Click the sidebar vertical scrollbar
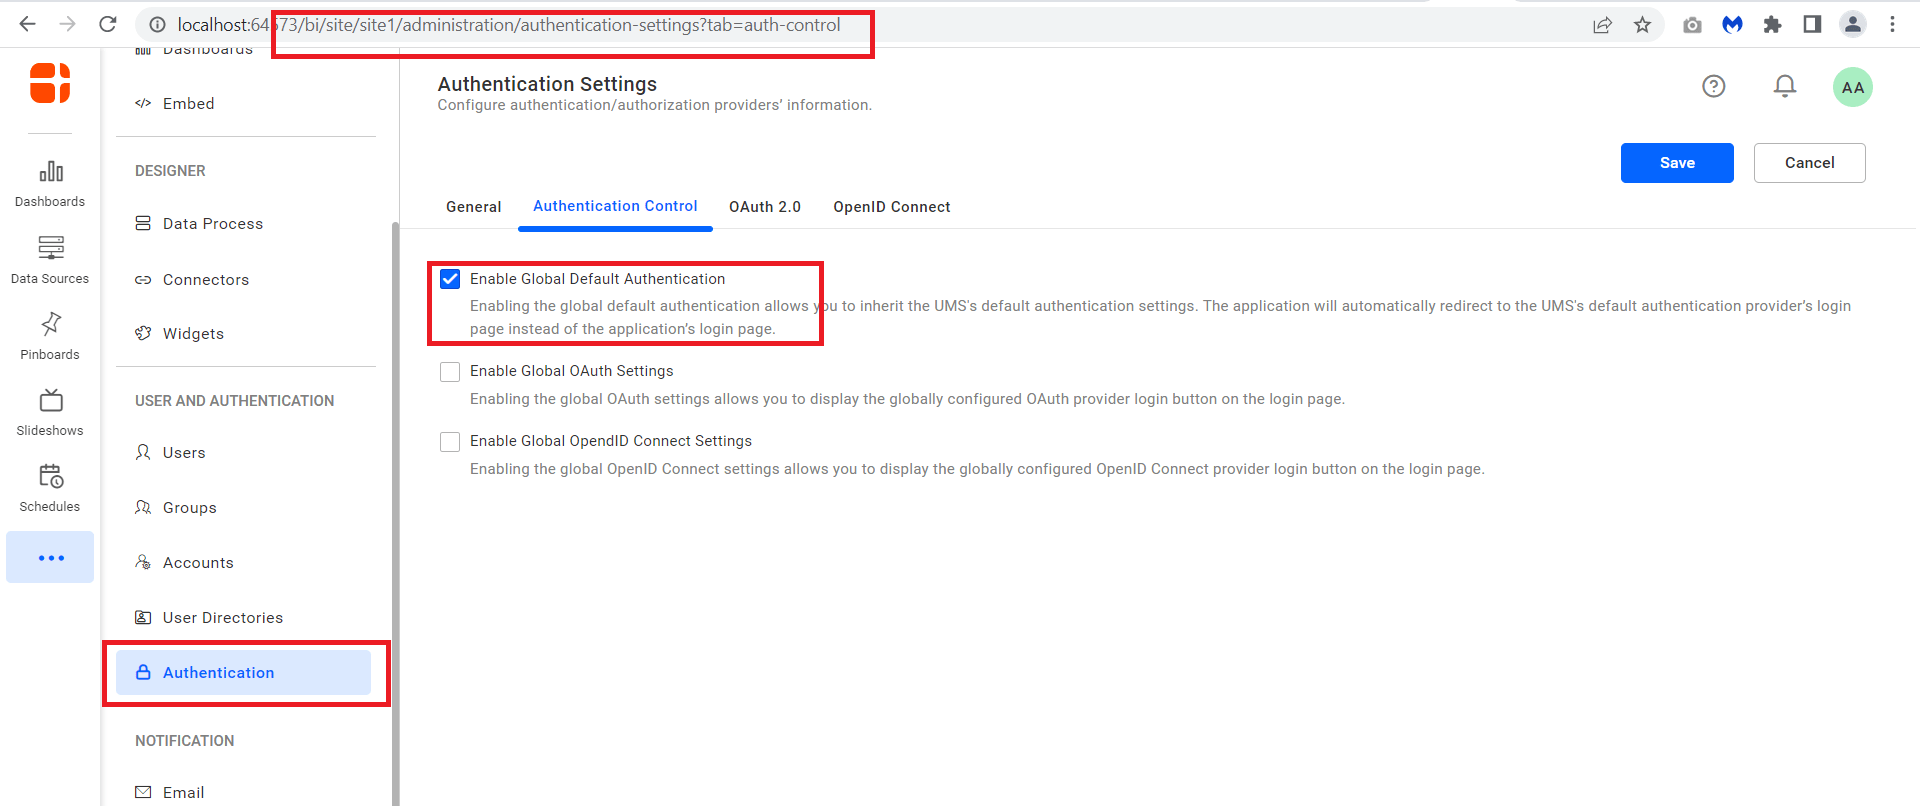Viewport: 1920px width, 806px height. pos(395,514)
